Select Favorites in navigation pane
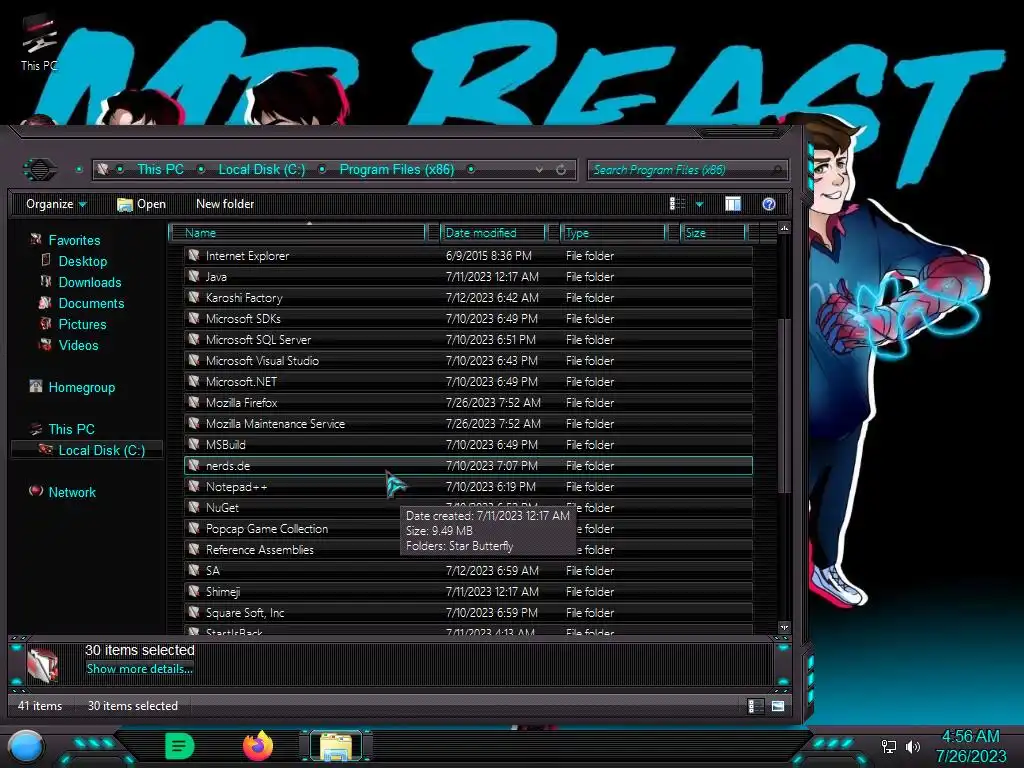Image resolution: width=1024 pixels, height=768 pixels. (74, 240)
